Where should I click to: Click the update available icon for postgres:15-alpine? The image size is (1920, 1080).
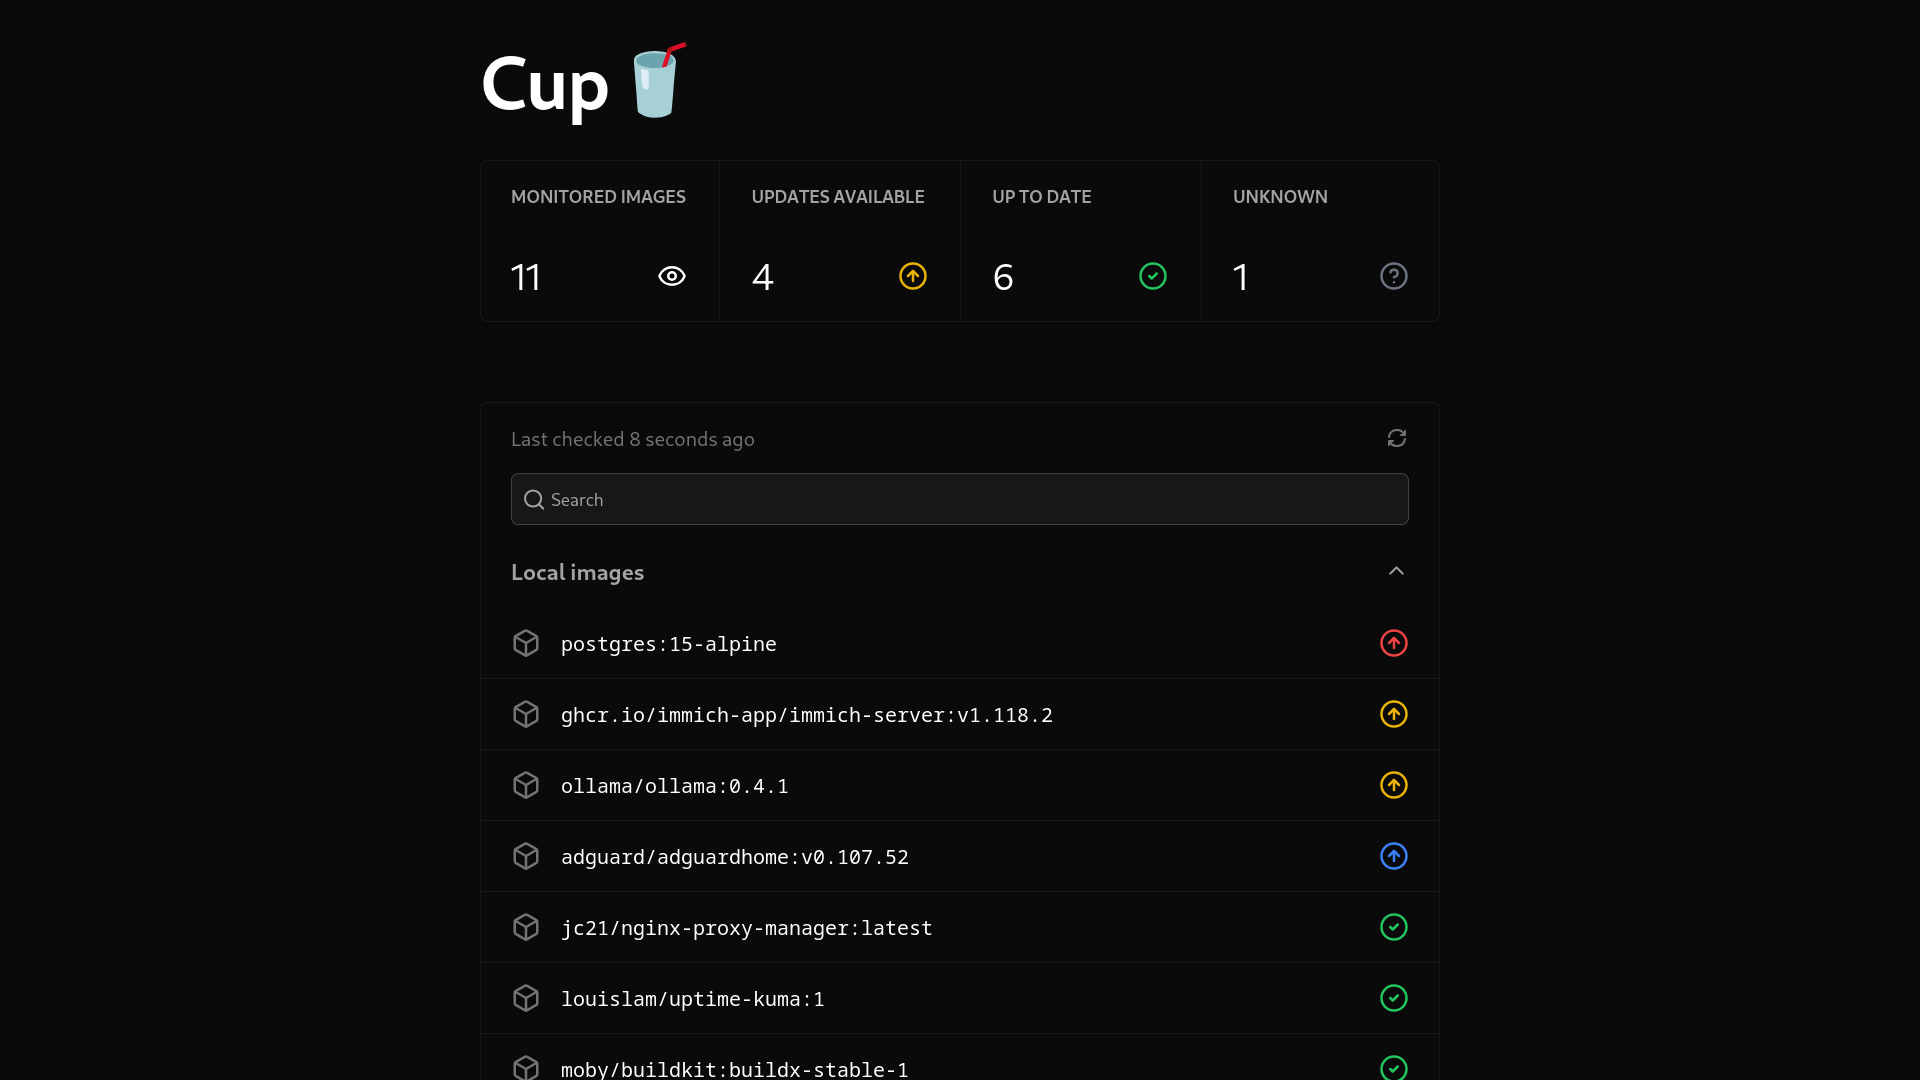(x=1394, y=644)
